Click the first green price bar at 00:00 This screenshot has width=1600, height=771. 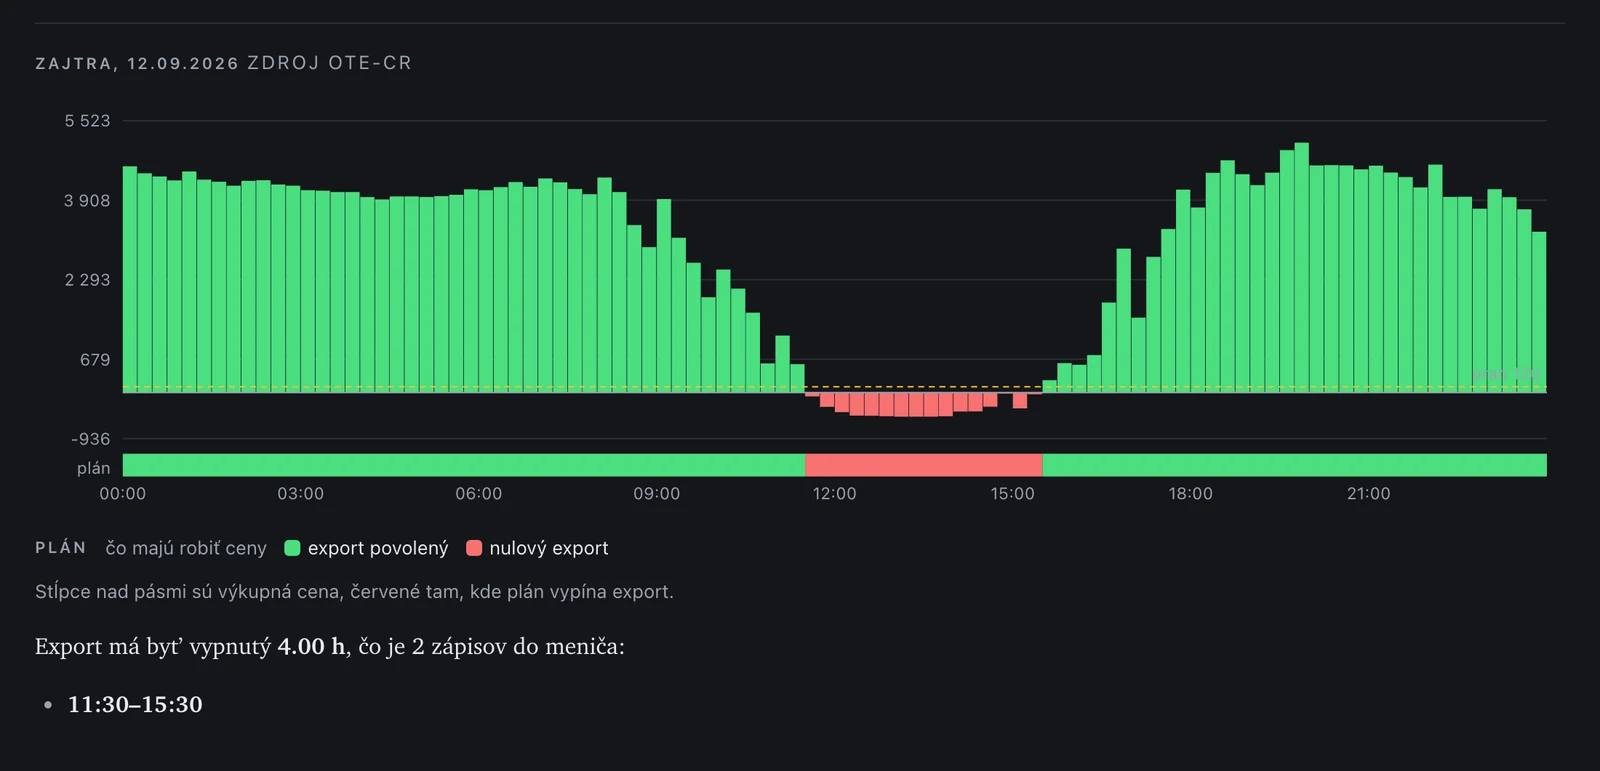[x=130, y=279]
